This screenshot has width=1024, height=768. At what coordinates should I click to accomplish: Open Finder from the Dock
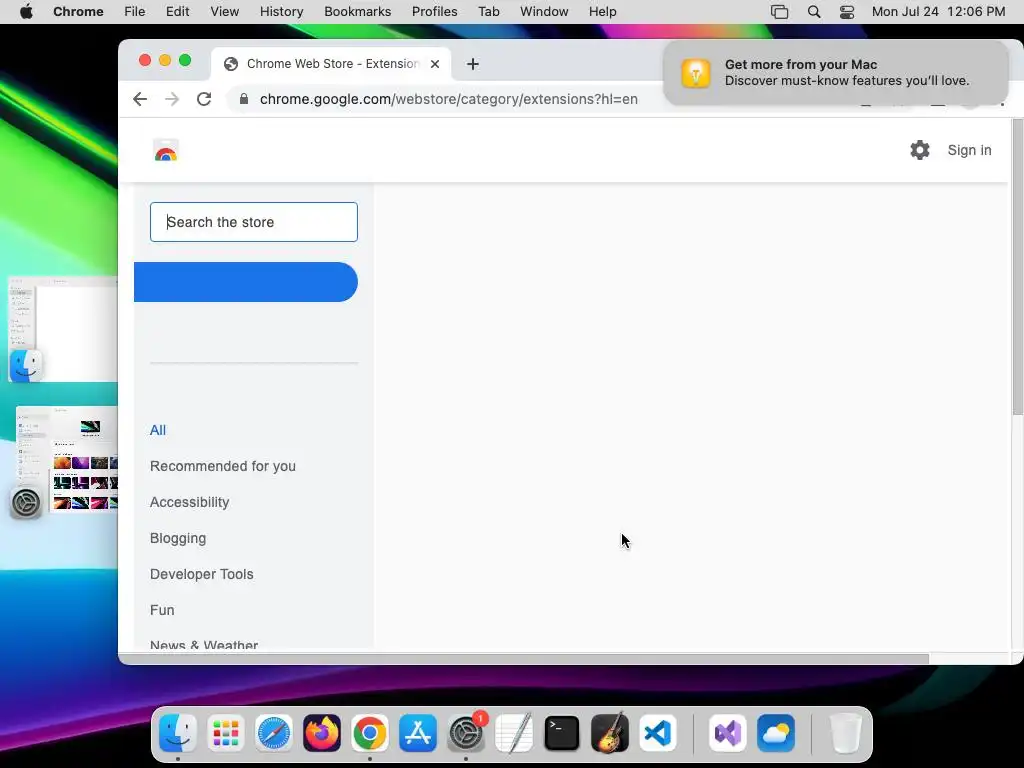pos(178,733)
